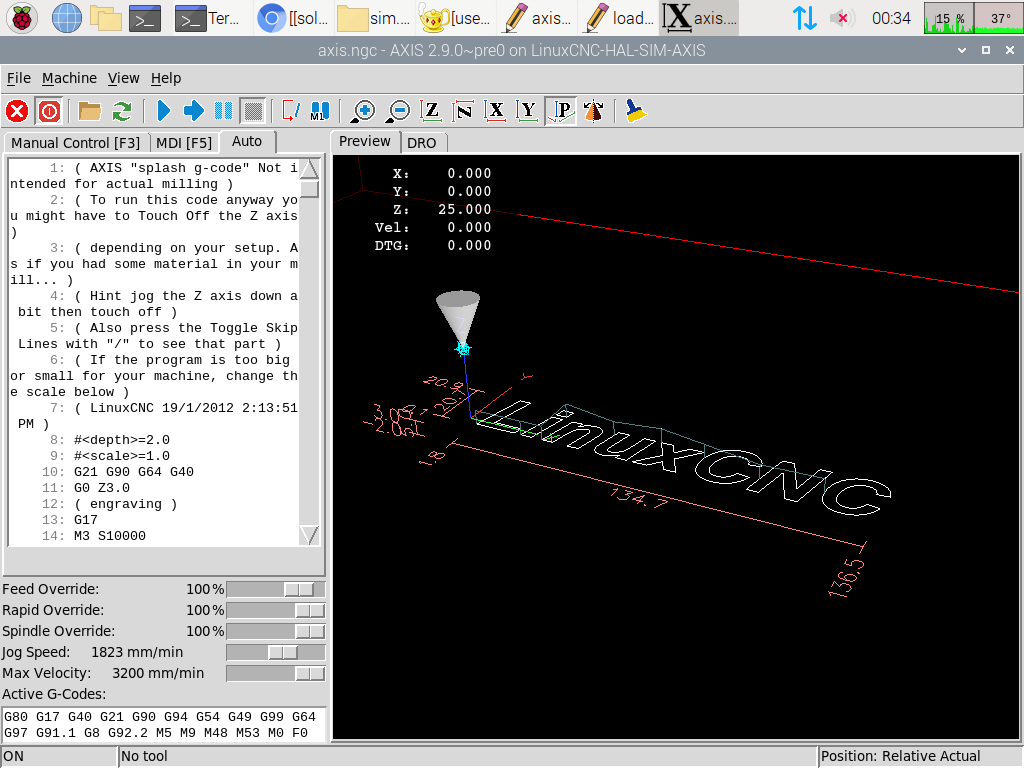Adjust the Spindle Override slider
This screenshot has height=768, width=1024.
point(276,632)
